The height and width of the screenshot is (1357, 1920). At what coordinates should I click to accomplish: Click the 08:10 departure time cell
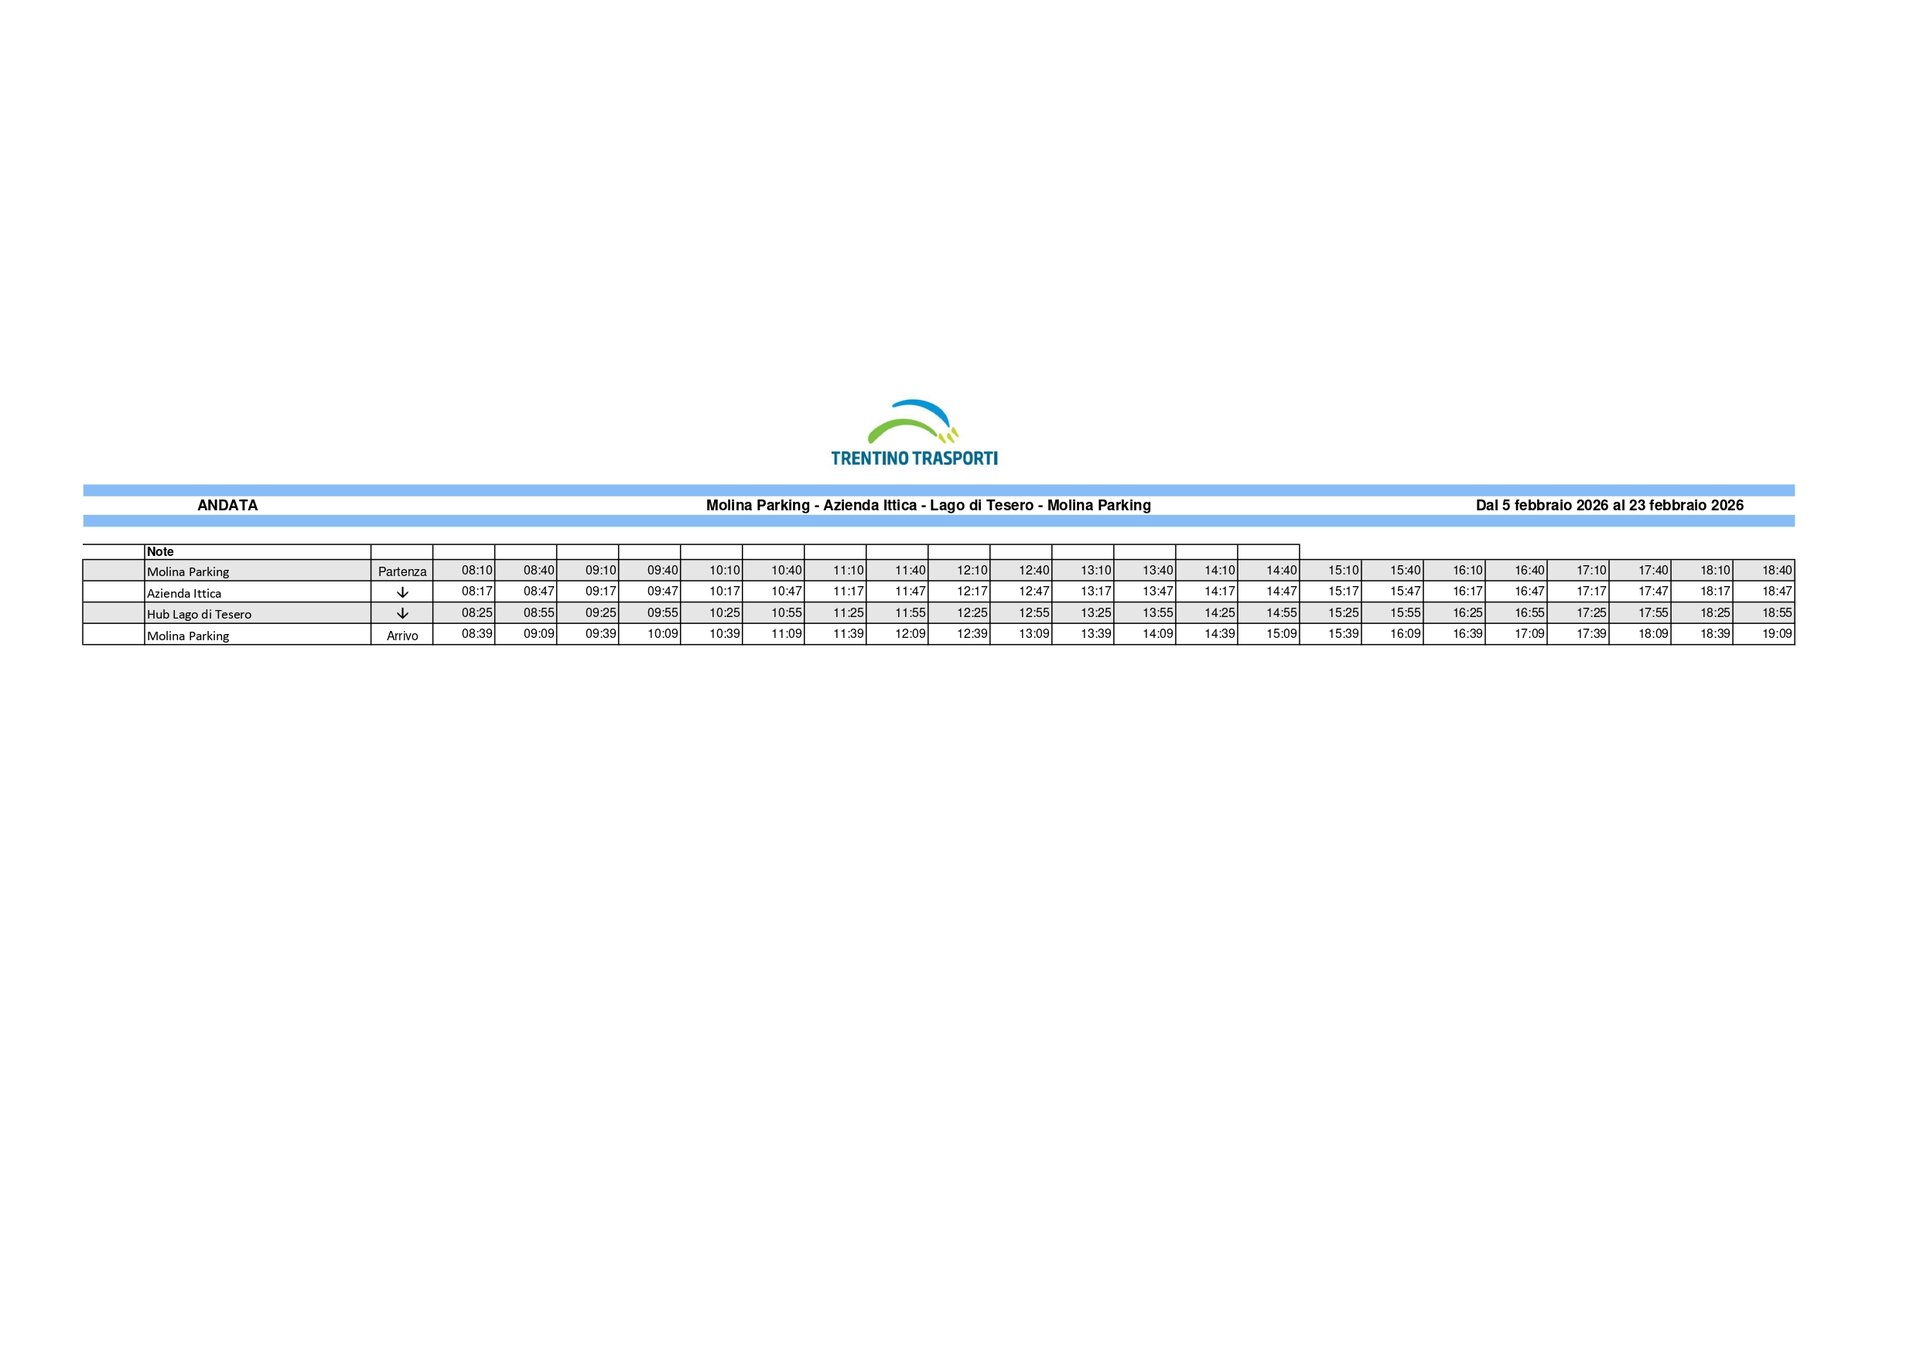[x=476, y=570]
